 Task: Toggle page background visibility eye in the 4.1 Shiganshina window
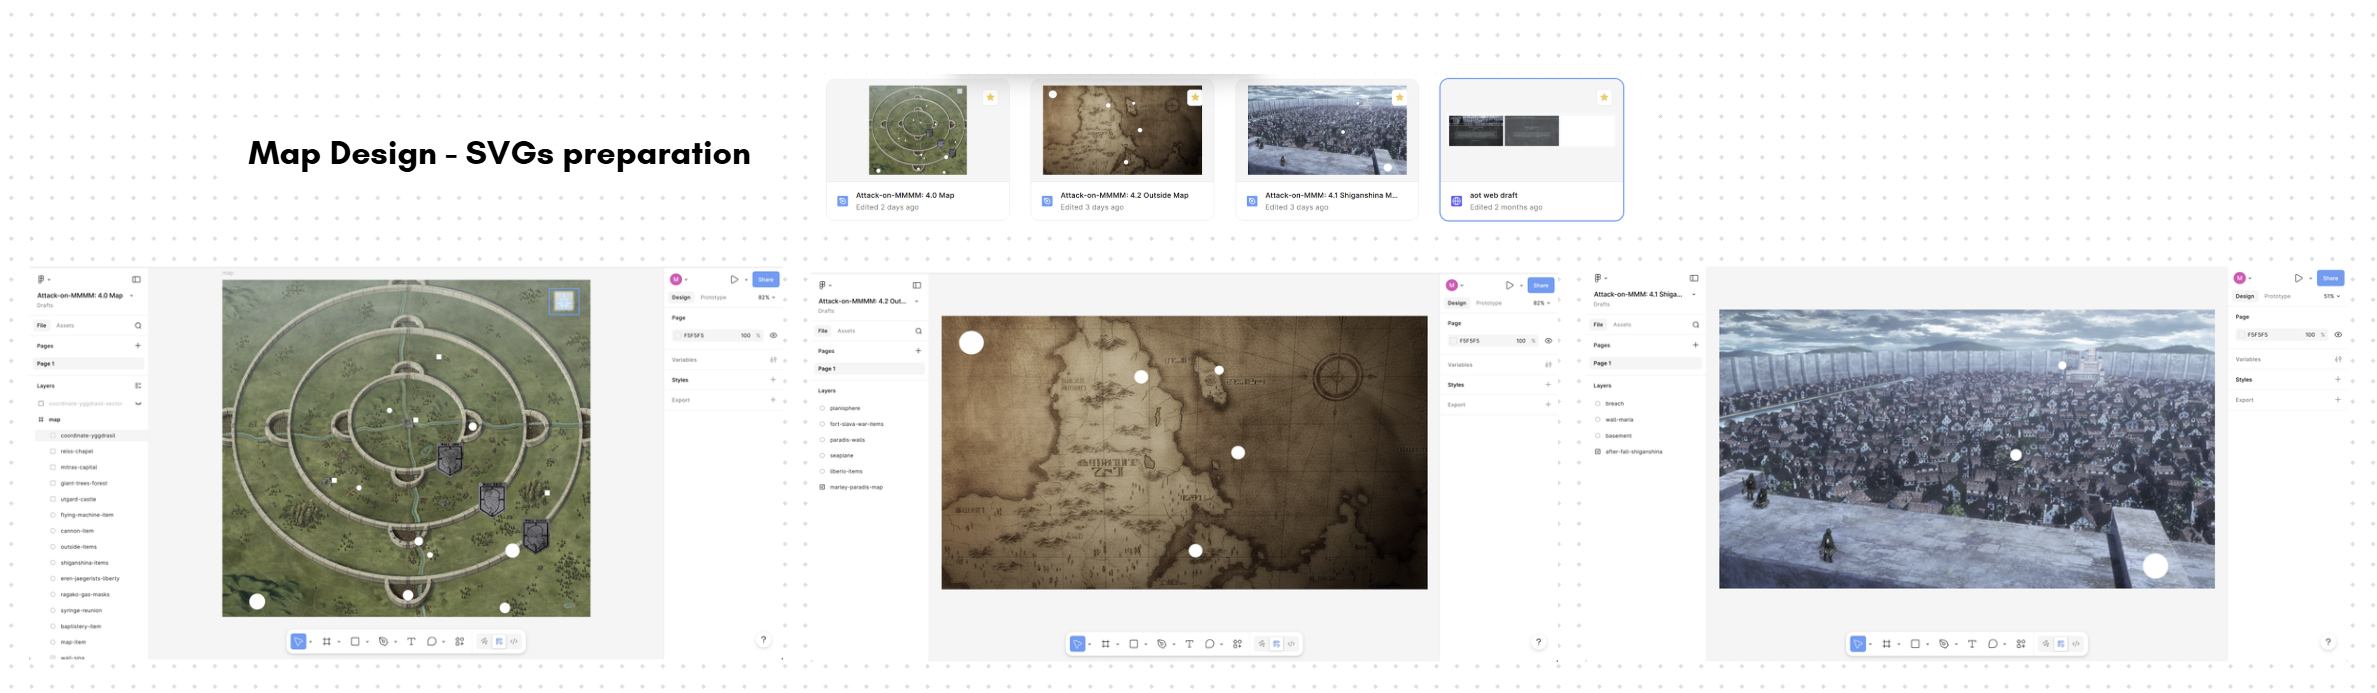click(x=2338, y=335)
